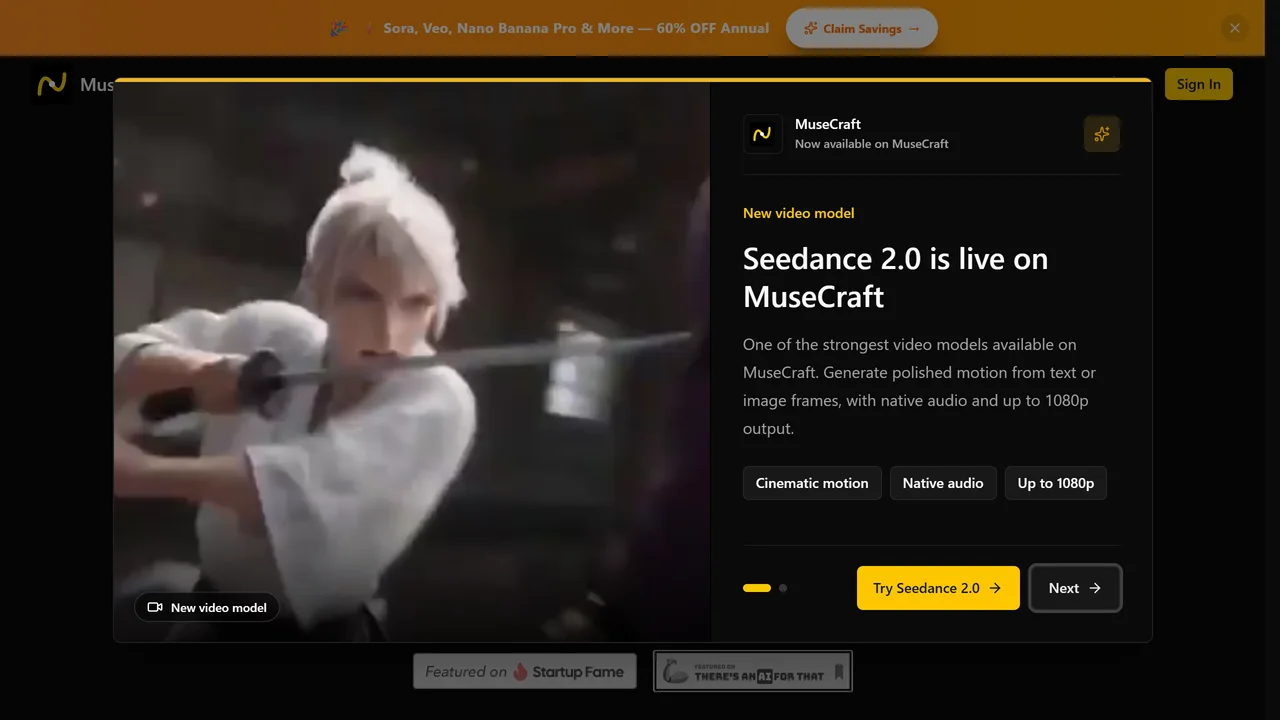The image size is (1280, 720).
Task: Open the MuseCraft logo in the page header
Action: 51,84
